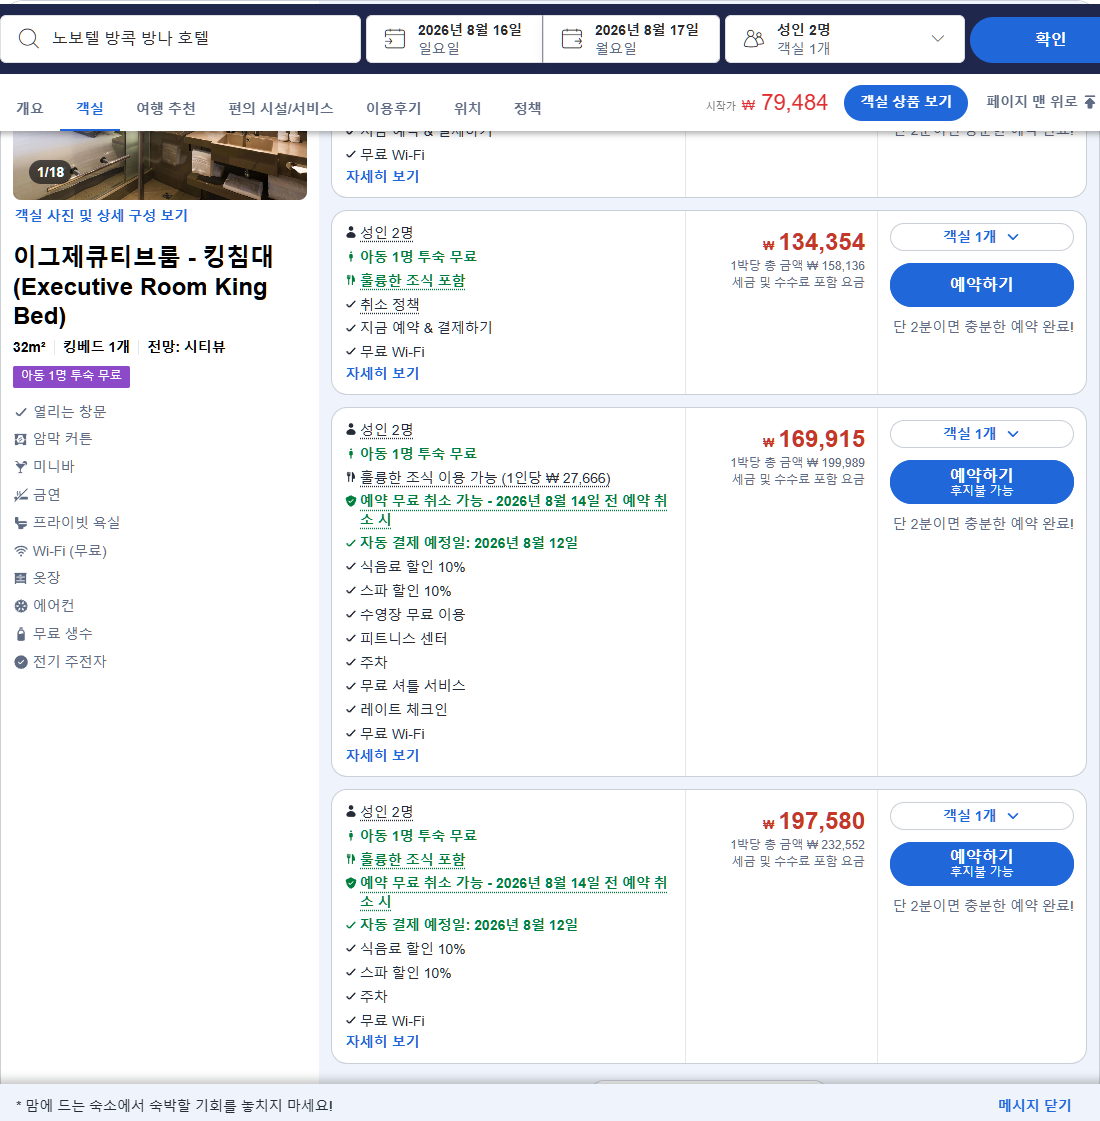The image size is (1100, 1121).
Task: Click 자세히 보기 in ₩169,915 offer
Action: coord(382,755)
